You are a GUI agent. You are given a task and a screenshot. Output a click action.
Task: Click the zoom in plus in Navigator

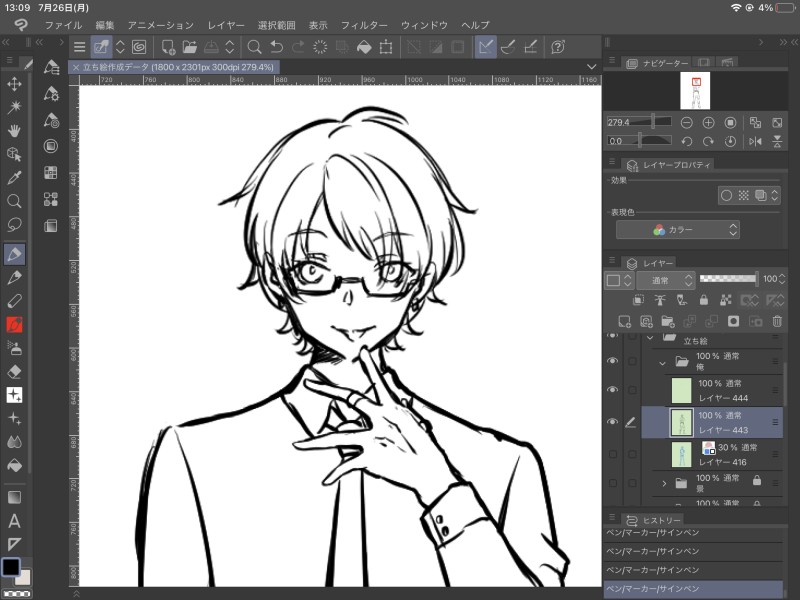coord(708,122)
